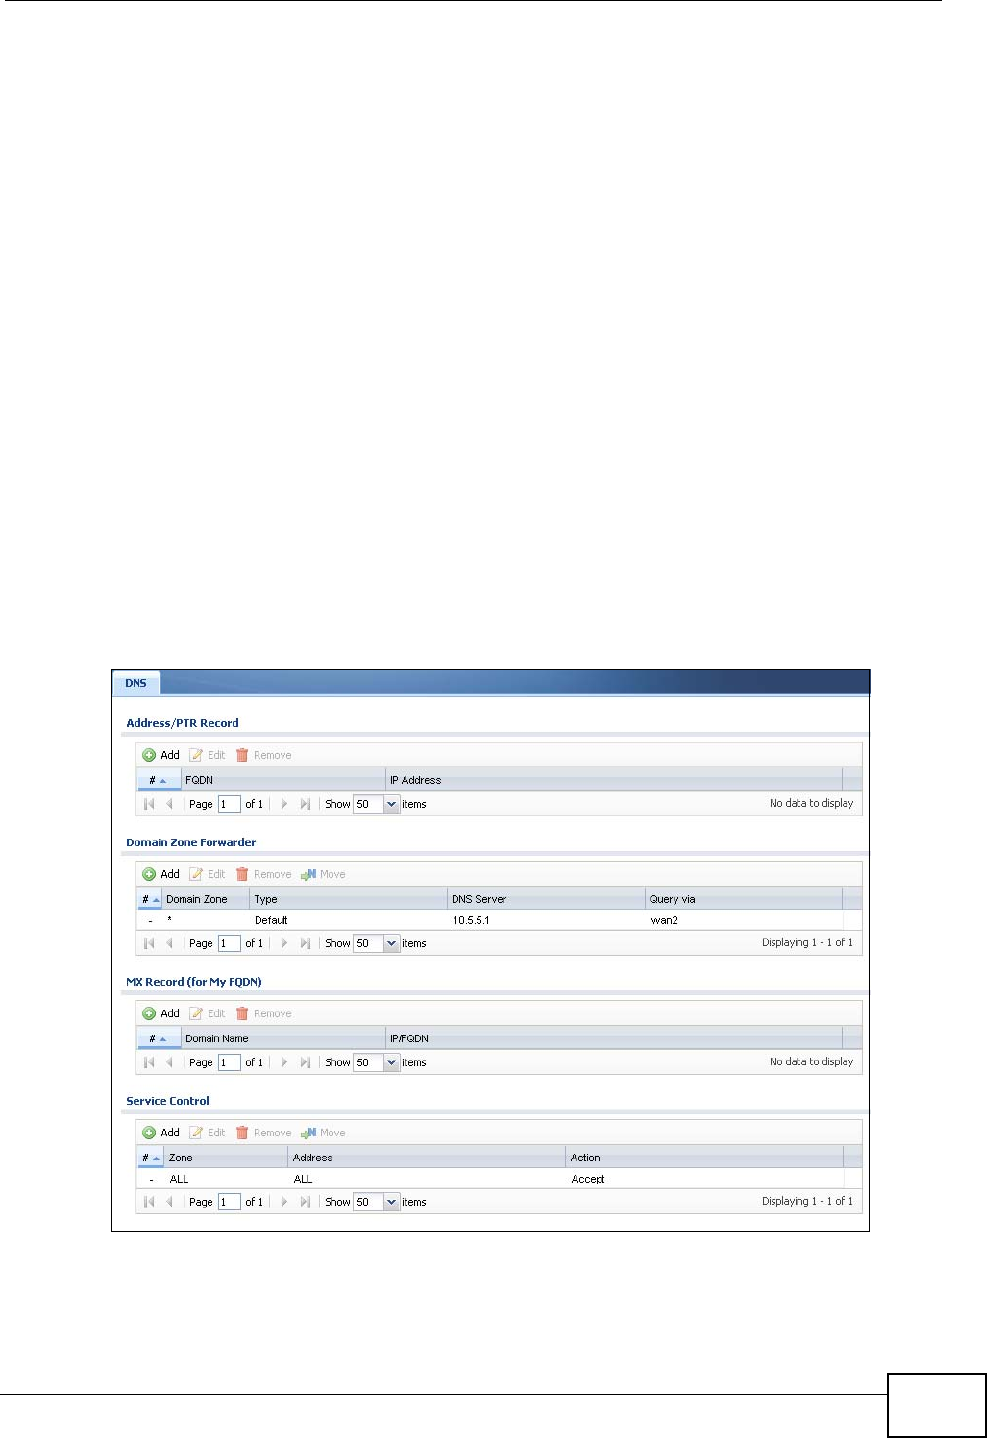Viewport: 987px width, 1438px height.
Task: Go to last page in MX Record pager
Action: pos(305,1062)
